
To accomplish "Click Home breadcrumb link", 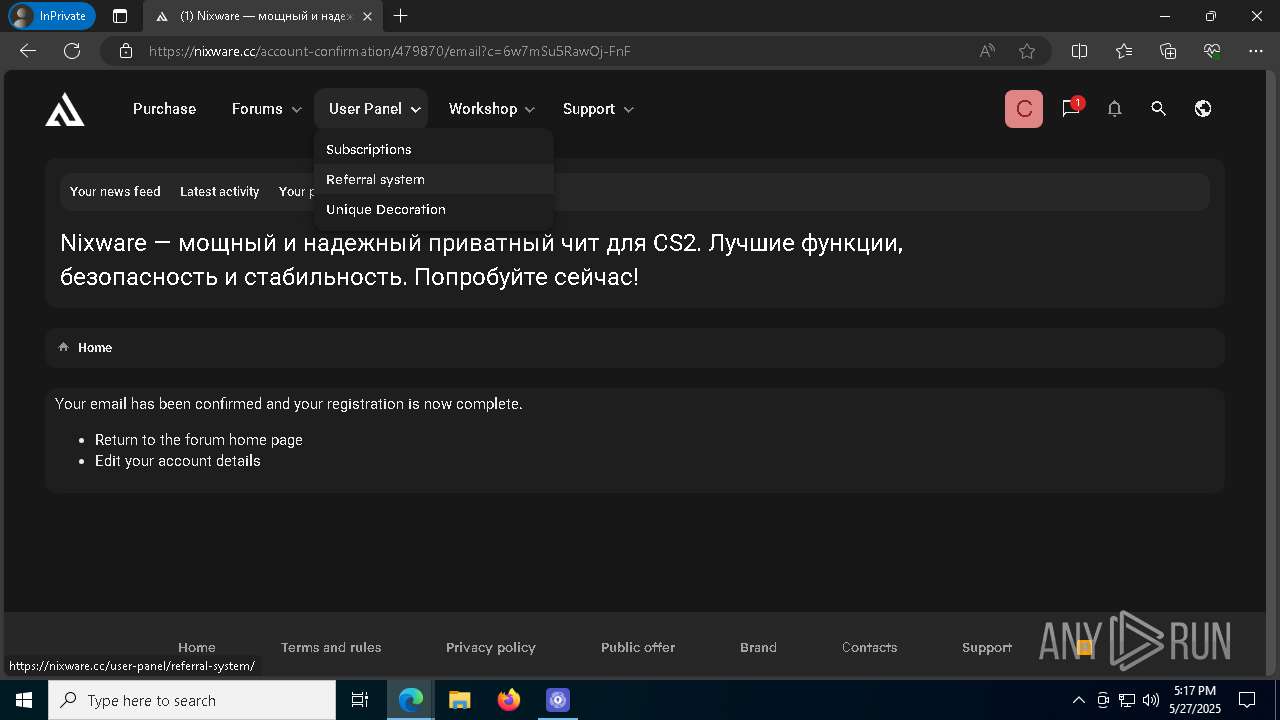I will point(95,347).
